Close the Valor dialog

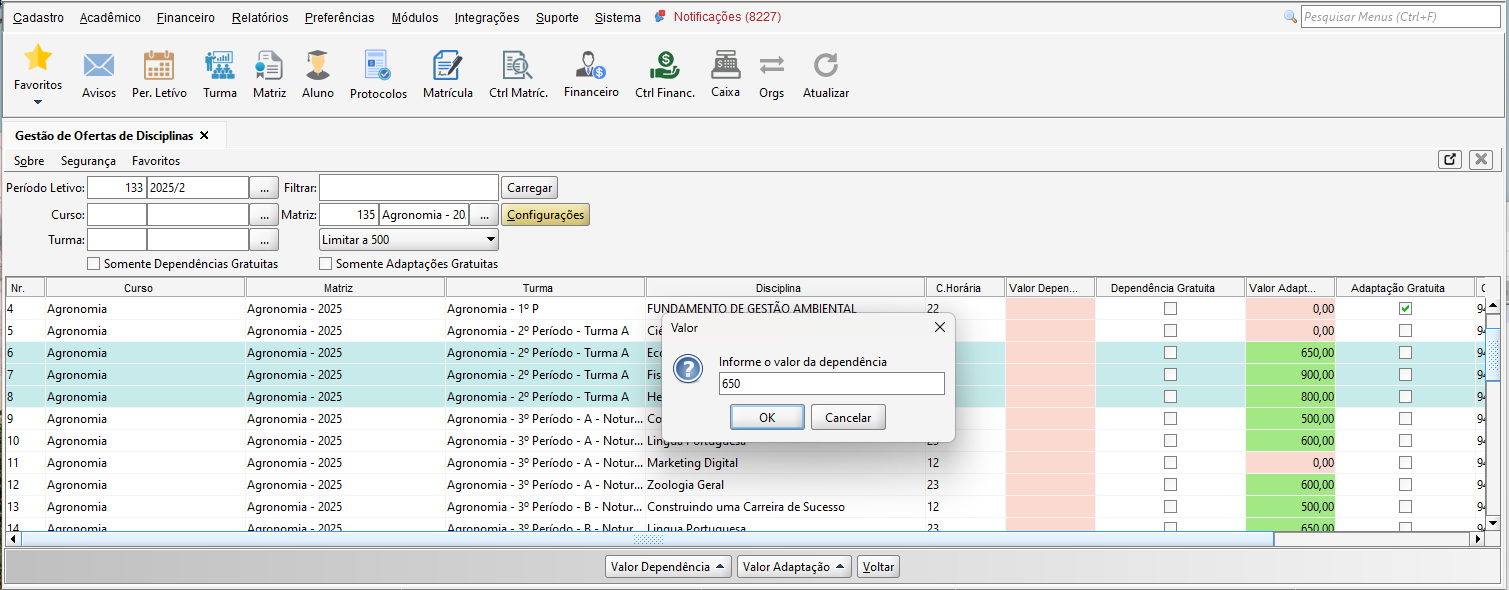pos(939,327)
